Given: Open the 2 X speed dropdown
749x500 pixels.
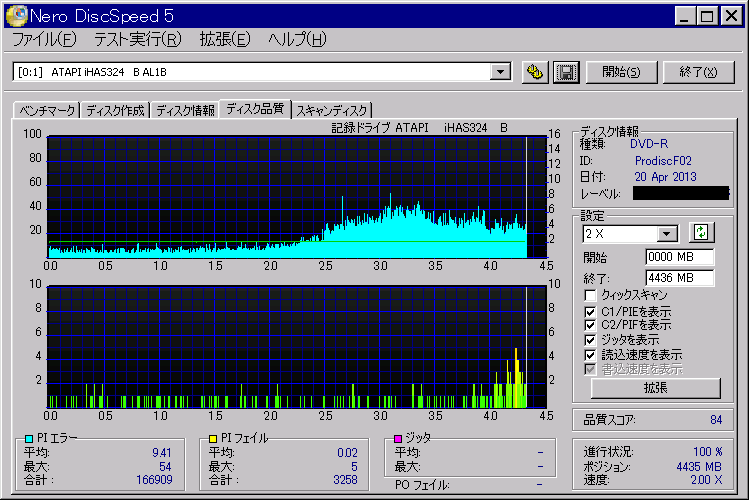Looking at the screenshot, I should pos(666,234).
